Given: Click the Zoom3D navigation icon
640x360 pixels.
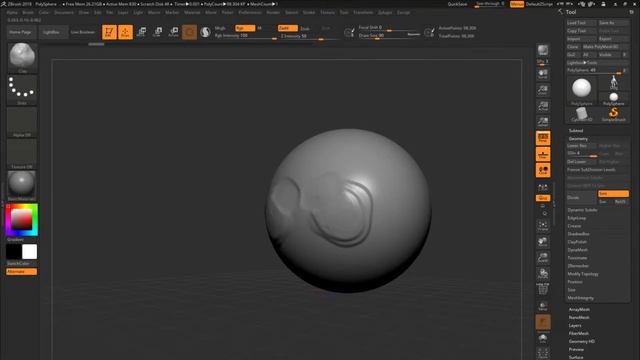Looking at the screenshot, I should [x=543, y=258].
